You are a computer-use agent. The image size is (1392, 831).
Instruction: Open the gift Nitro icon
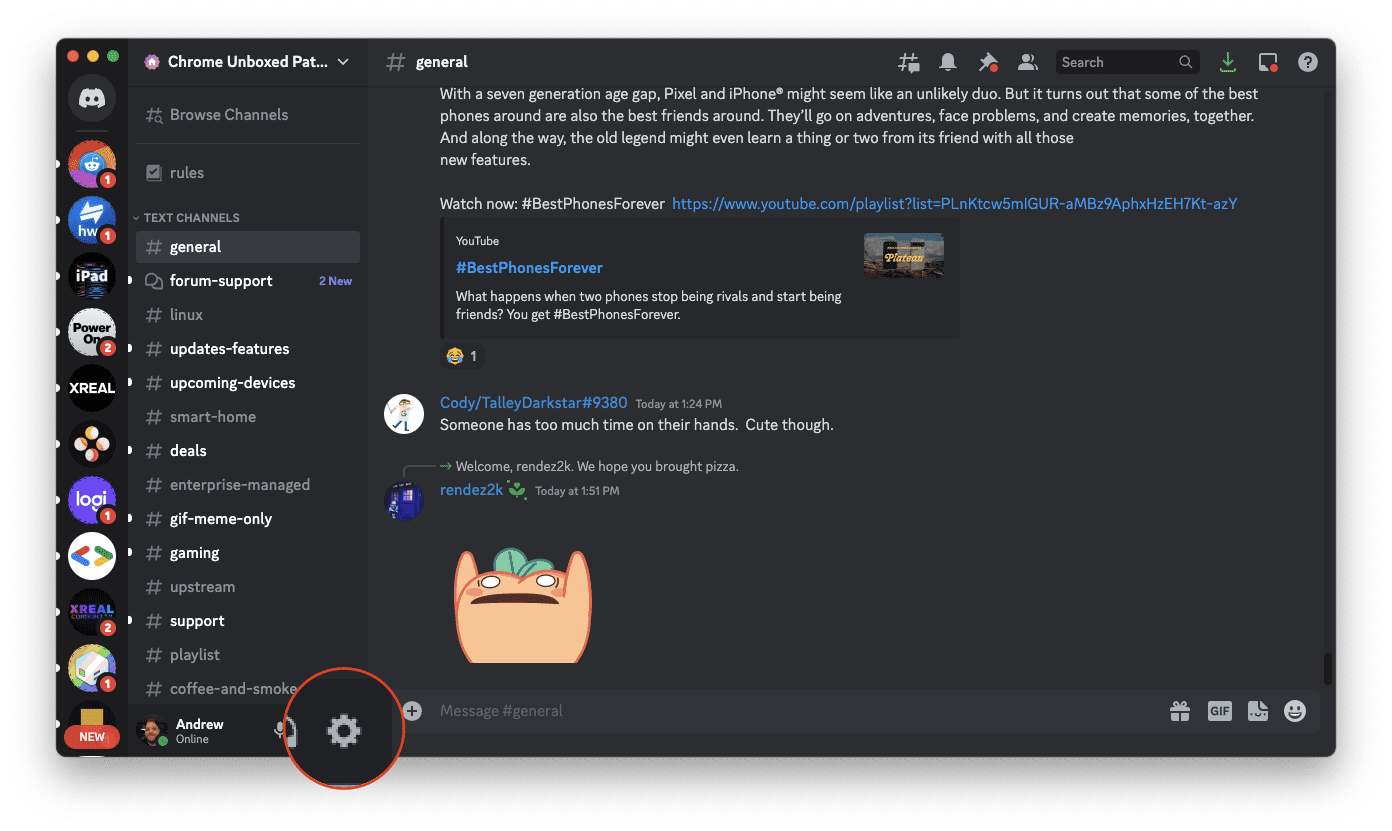(1181, 711)
